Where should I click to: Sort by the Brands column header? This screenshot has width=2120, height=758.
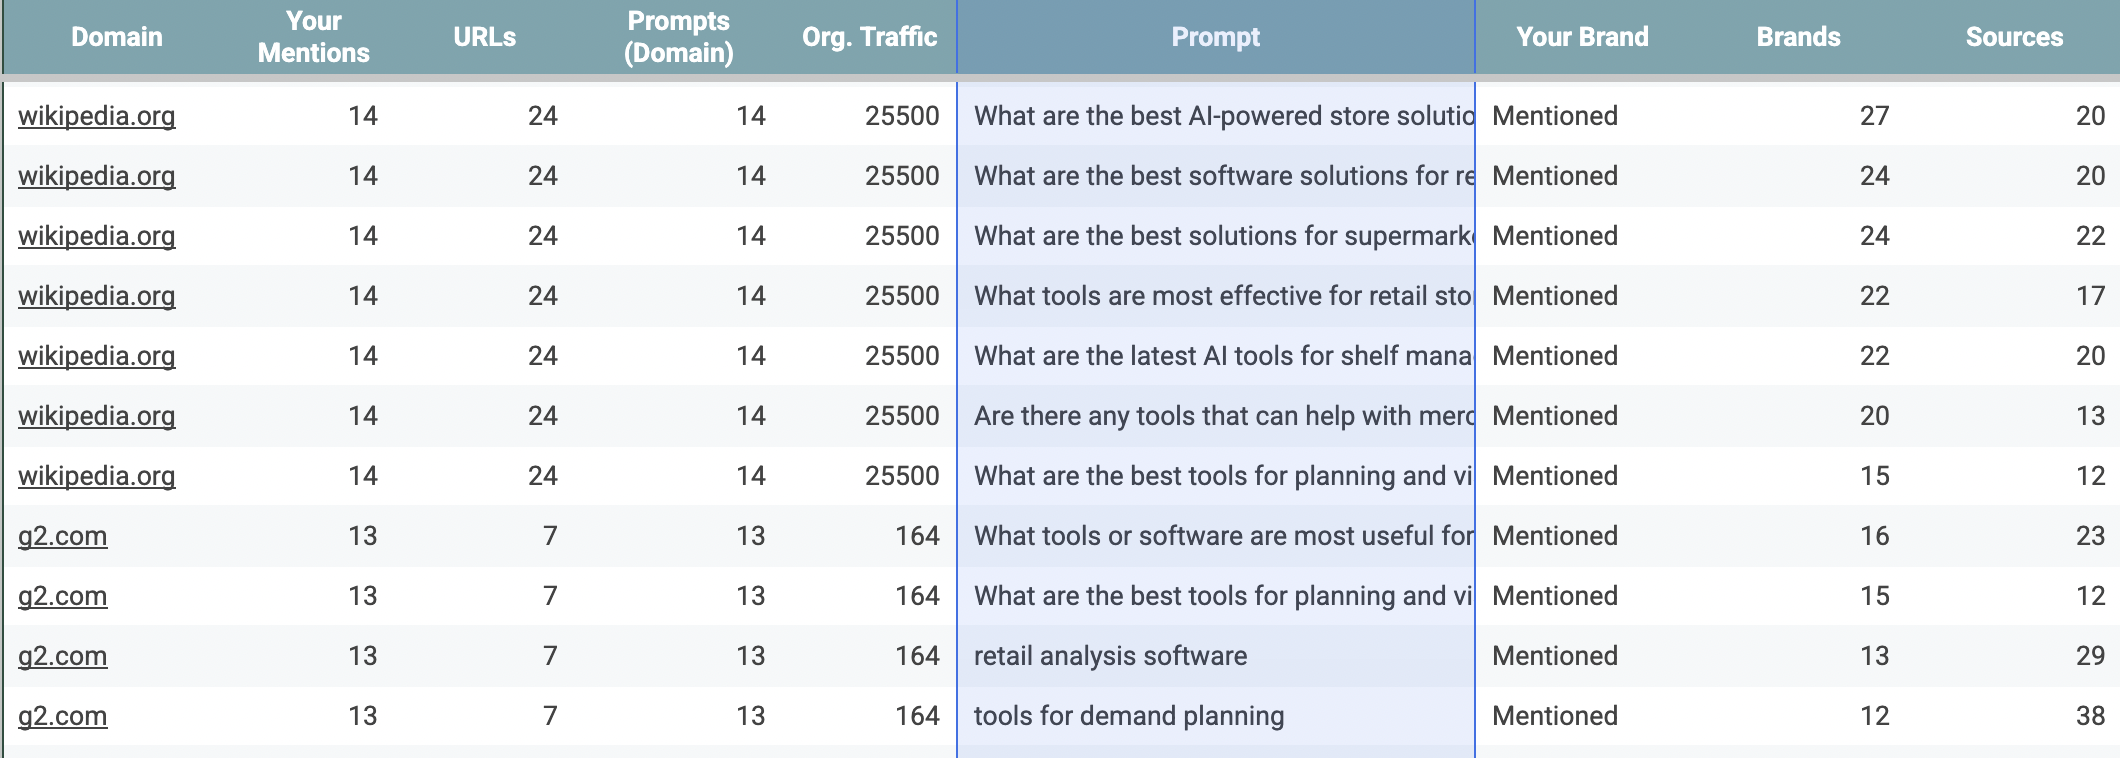(x=1798, y=37)
